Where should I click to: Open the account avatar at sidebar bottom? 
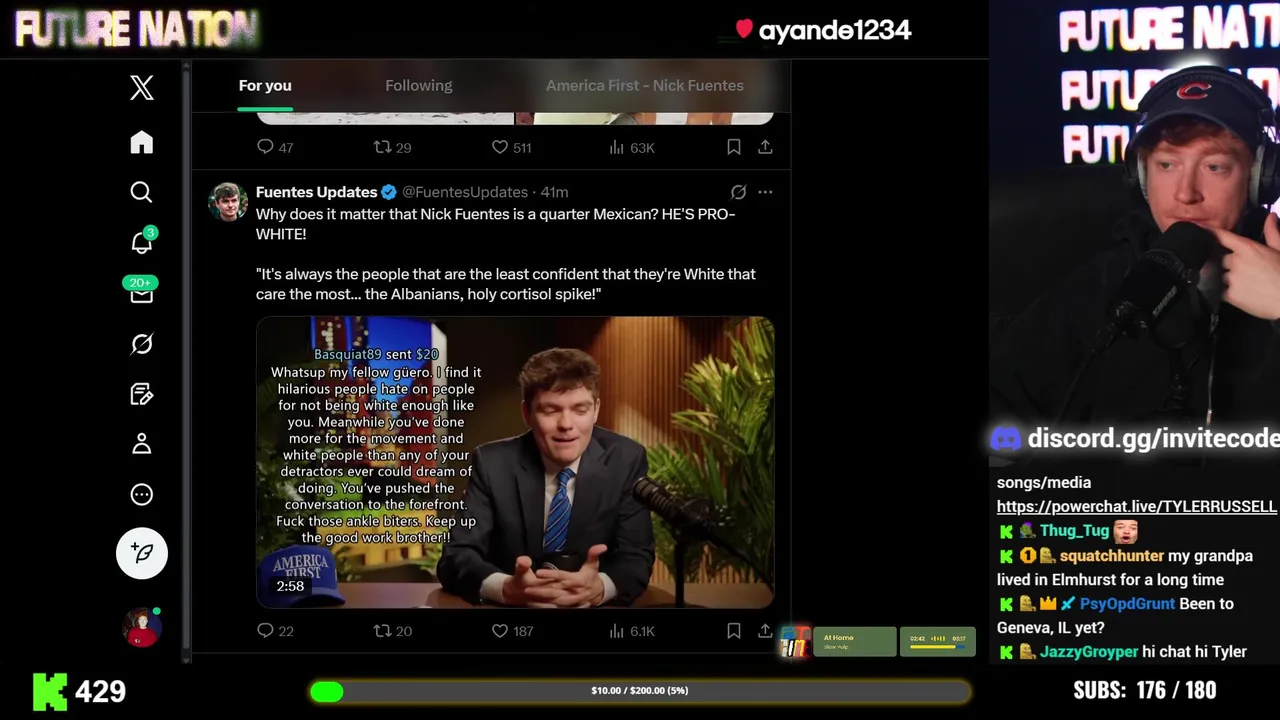(141, 627)
